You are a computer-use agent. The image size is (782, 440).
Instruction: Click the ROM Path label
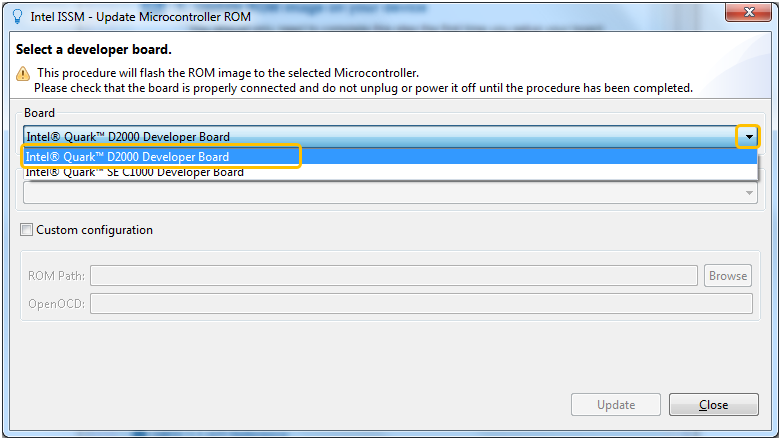tap(56, 276)
